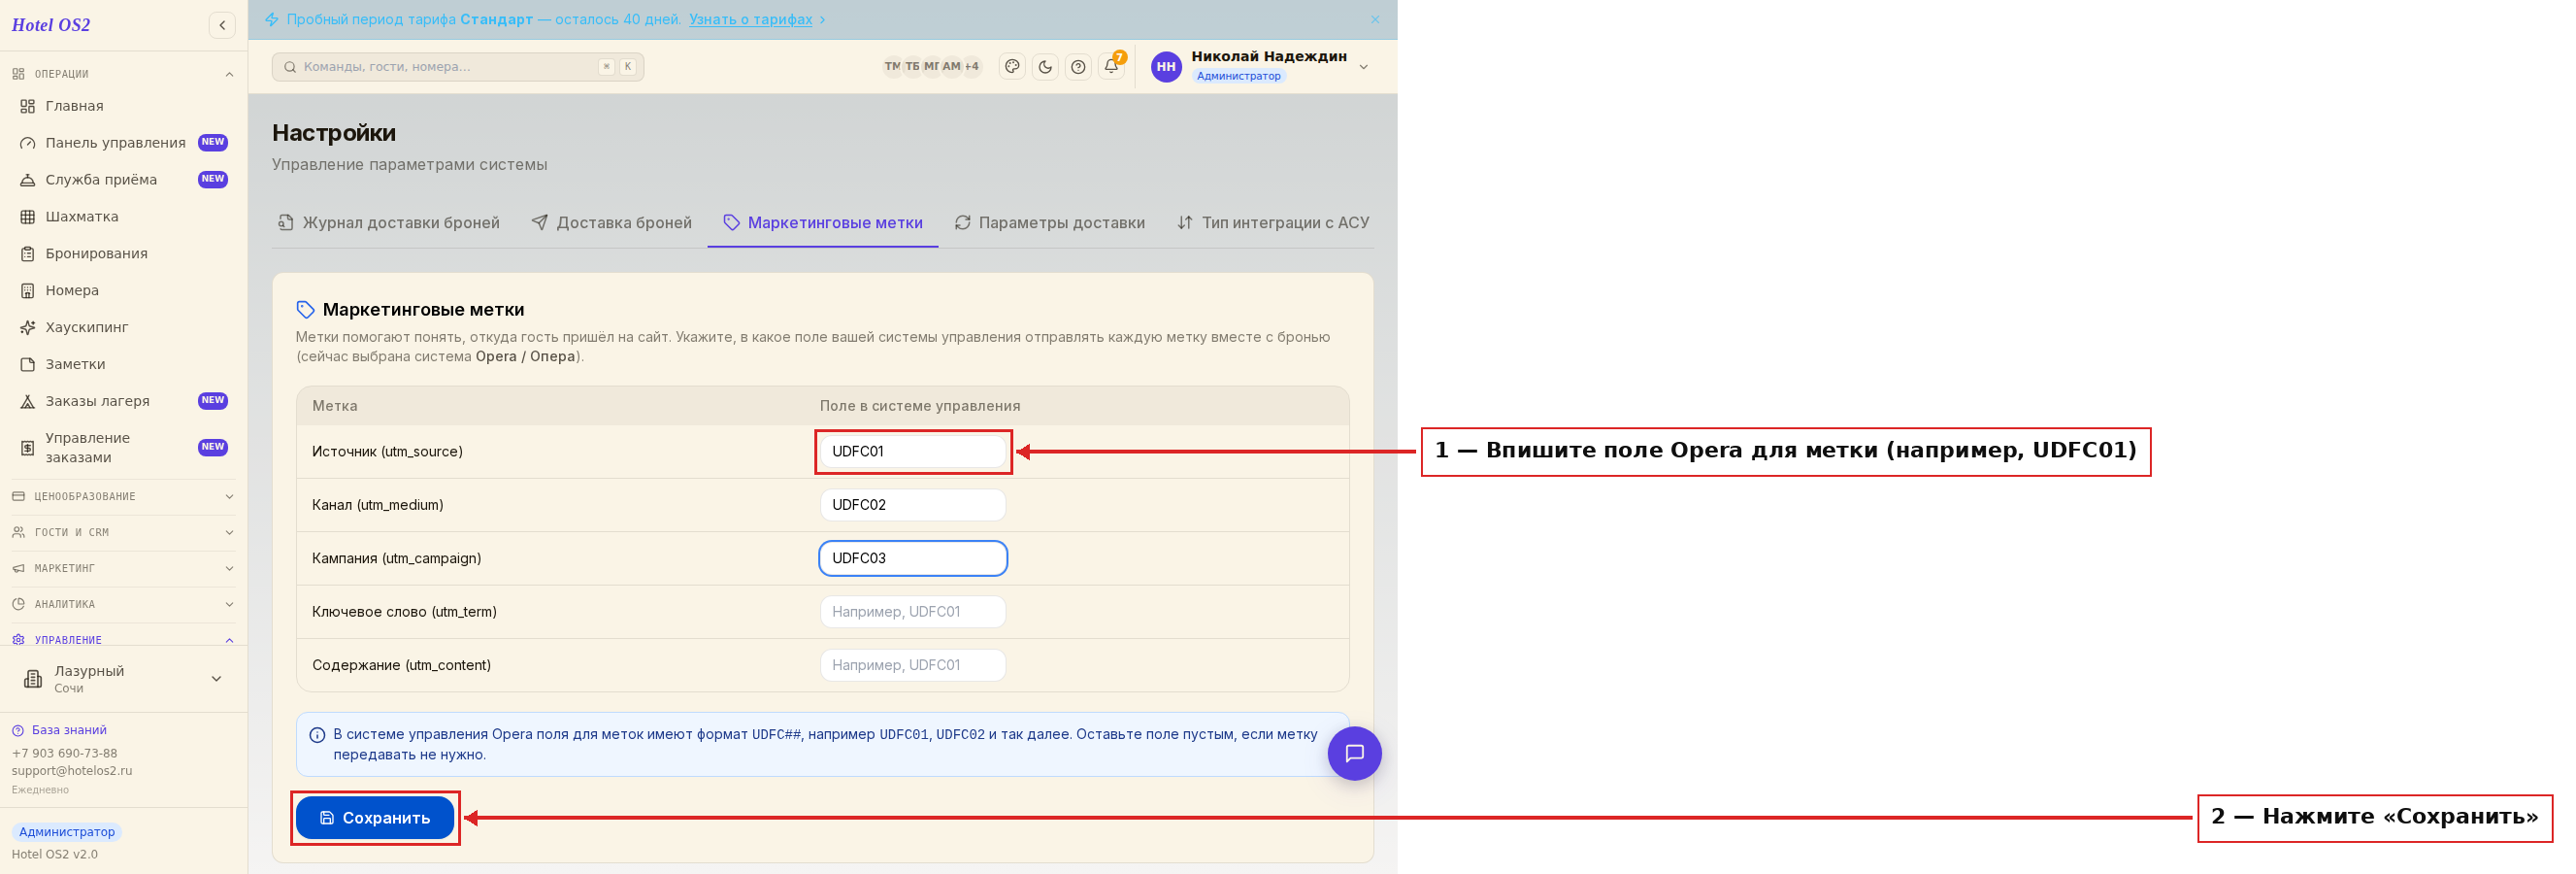Collapse the sidebar with the arrow button

222,25
